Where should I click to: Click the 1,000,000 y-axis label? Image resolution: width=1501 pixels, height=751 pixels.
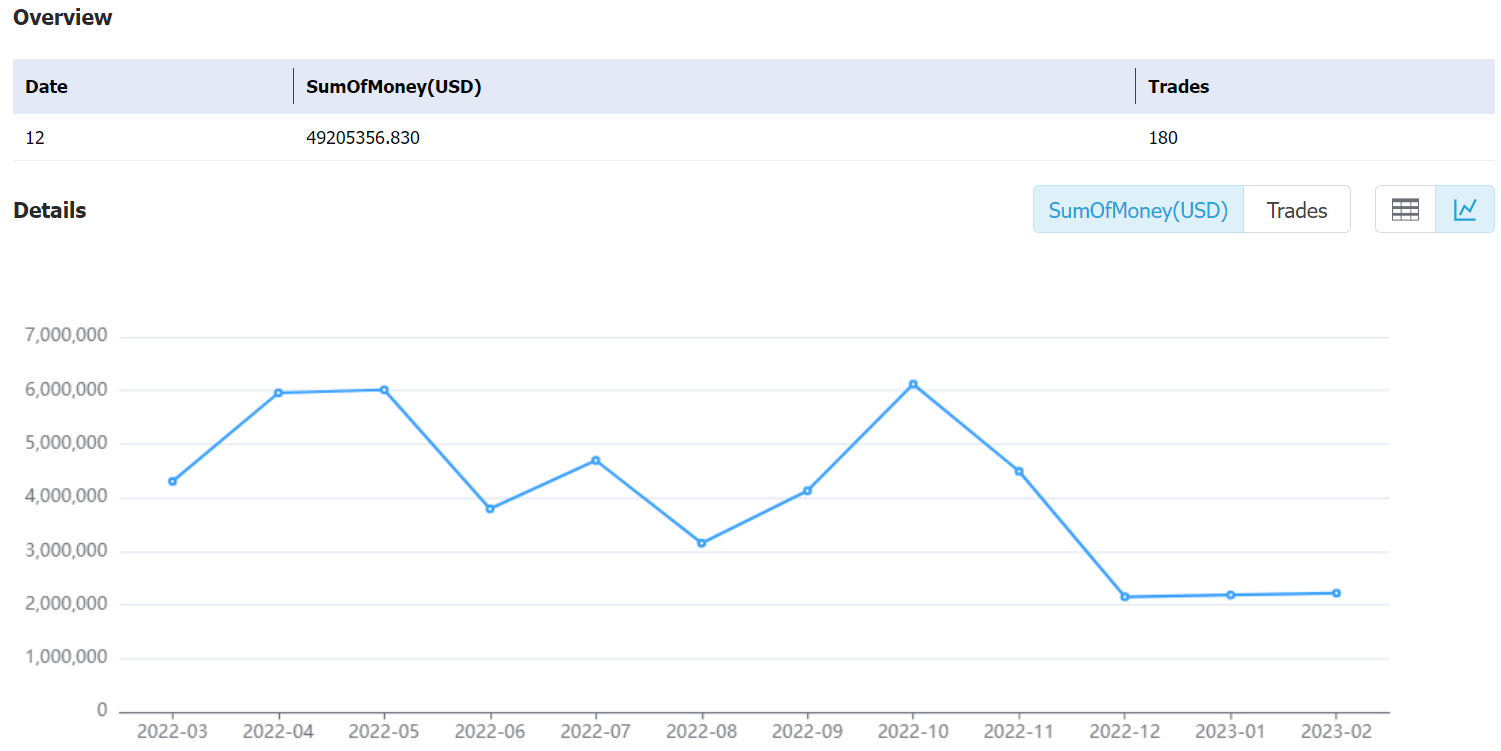(65, 657)
